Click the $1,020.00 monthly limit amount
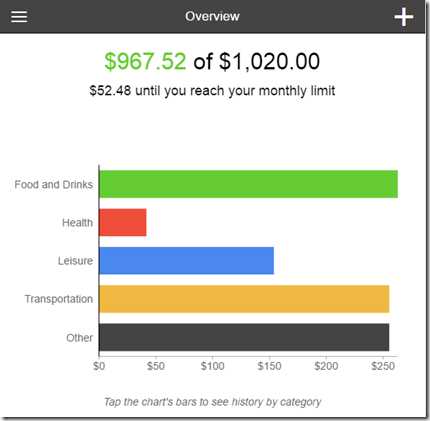This screenshot has width=430, height=421. tap(269, 61)
